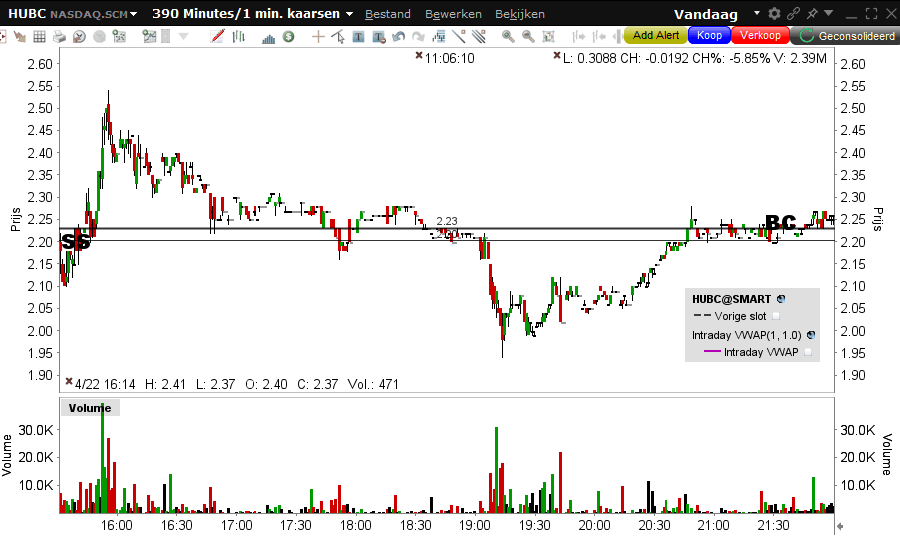
Task: Click the red Verkoop button
Action: tap(760, 36)
